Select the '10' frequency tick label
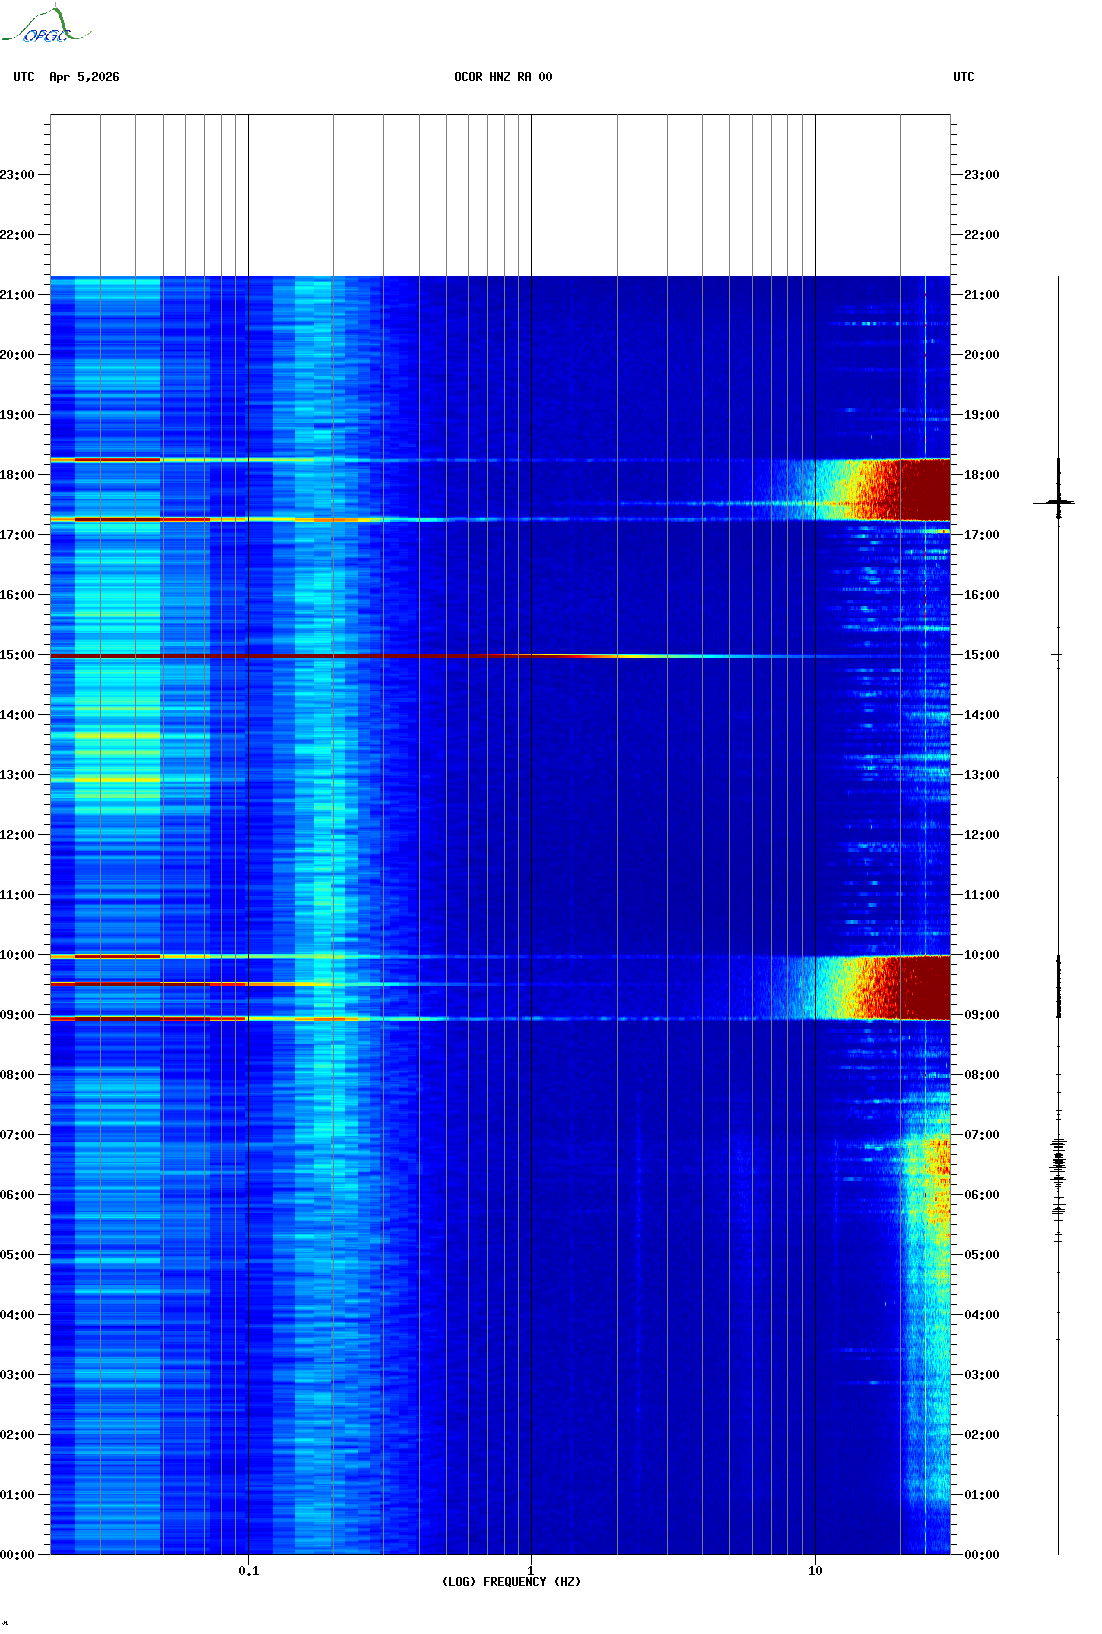The height and width of the screenshot is (1634, 1102). [815, 1571]
